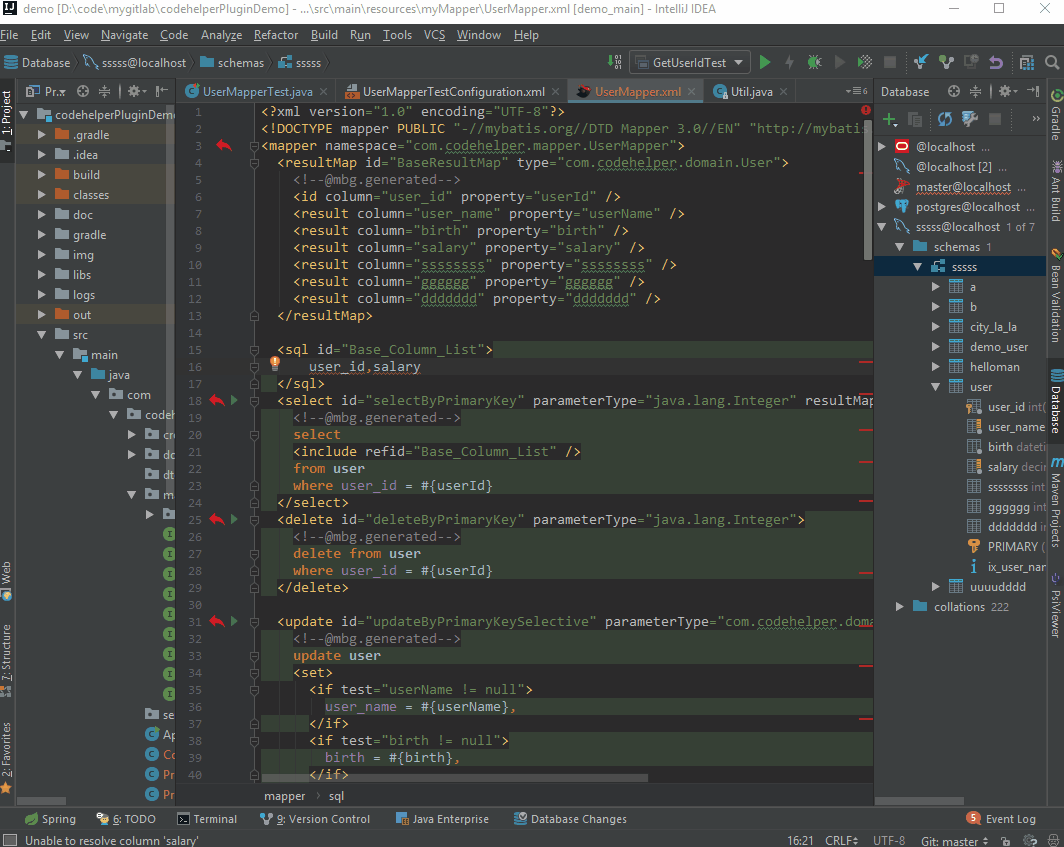Switch to the Util.java editor tab
This screenshot has width=1064, height=847.
750,92
